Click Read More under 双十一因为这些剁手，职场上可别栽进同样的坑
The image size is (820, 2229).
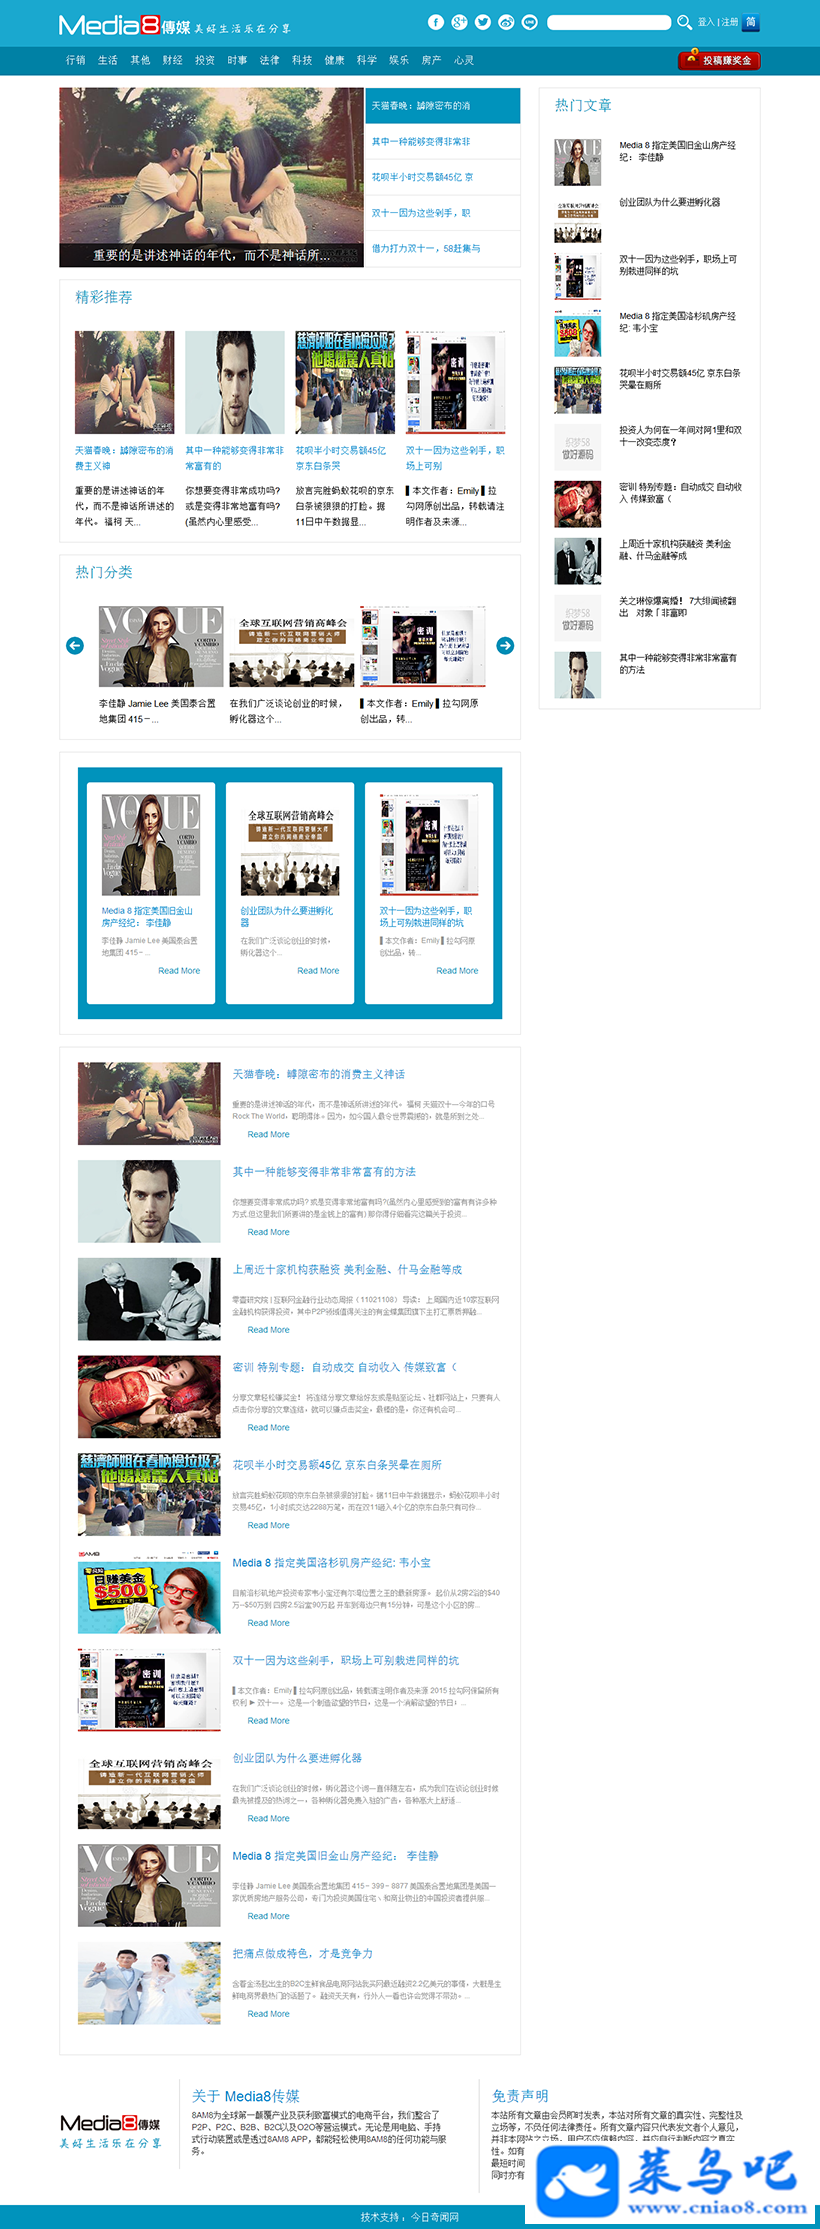click(x=268, y=1721)
